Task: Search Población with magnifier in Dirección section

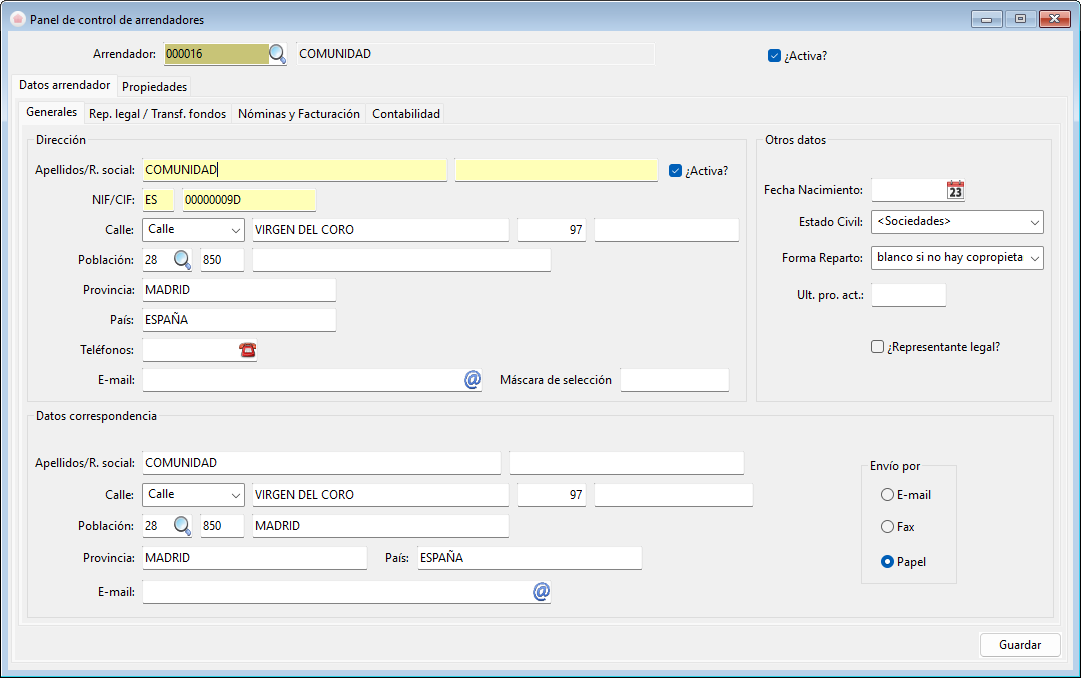Action: click(182, 260)
